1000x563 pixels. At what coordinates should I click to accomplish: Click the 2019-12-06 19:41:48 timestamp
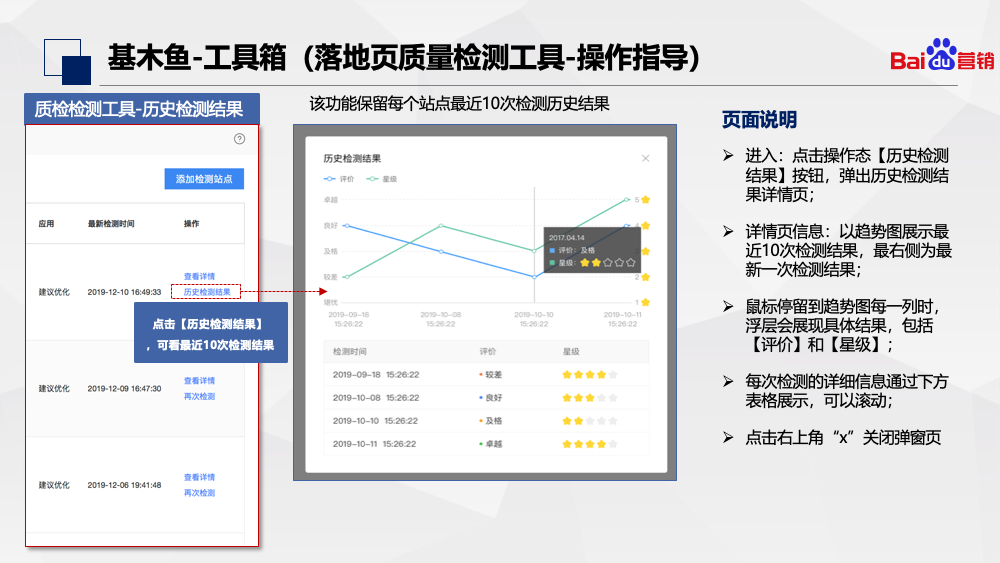click(x=124, y=485)
